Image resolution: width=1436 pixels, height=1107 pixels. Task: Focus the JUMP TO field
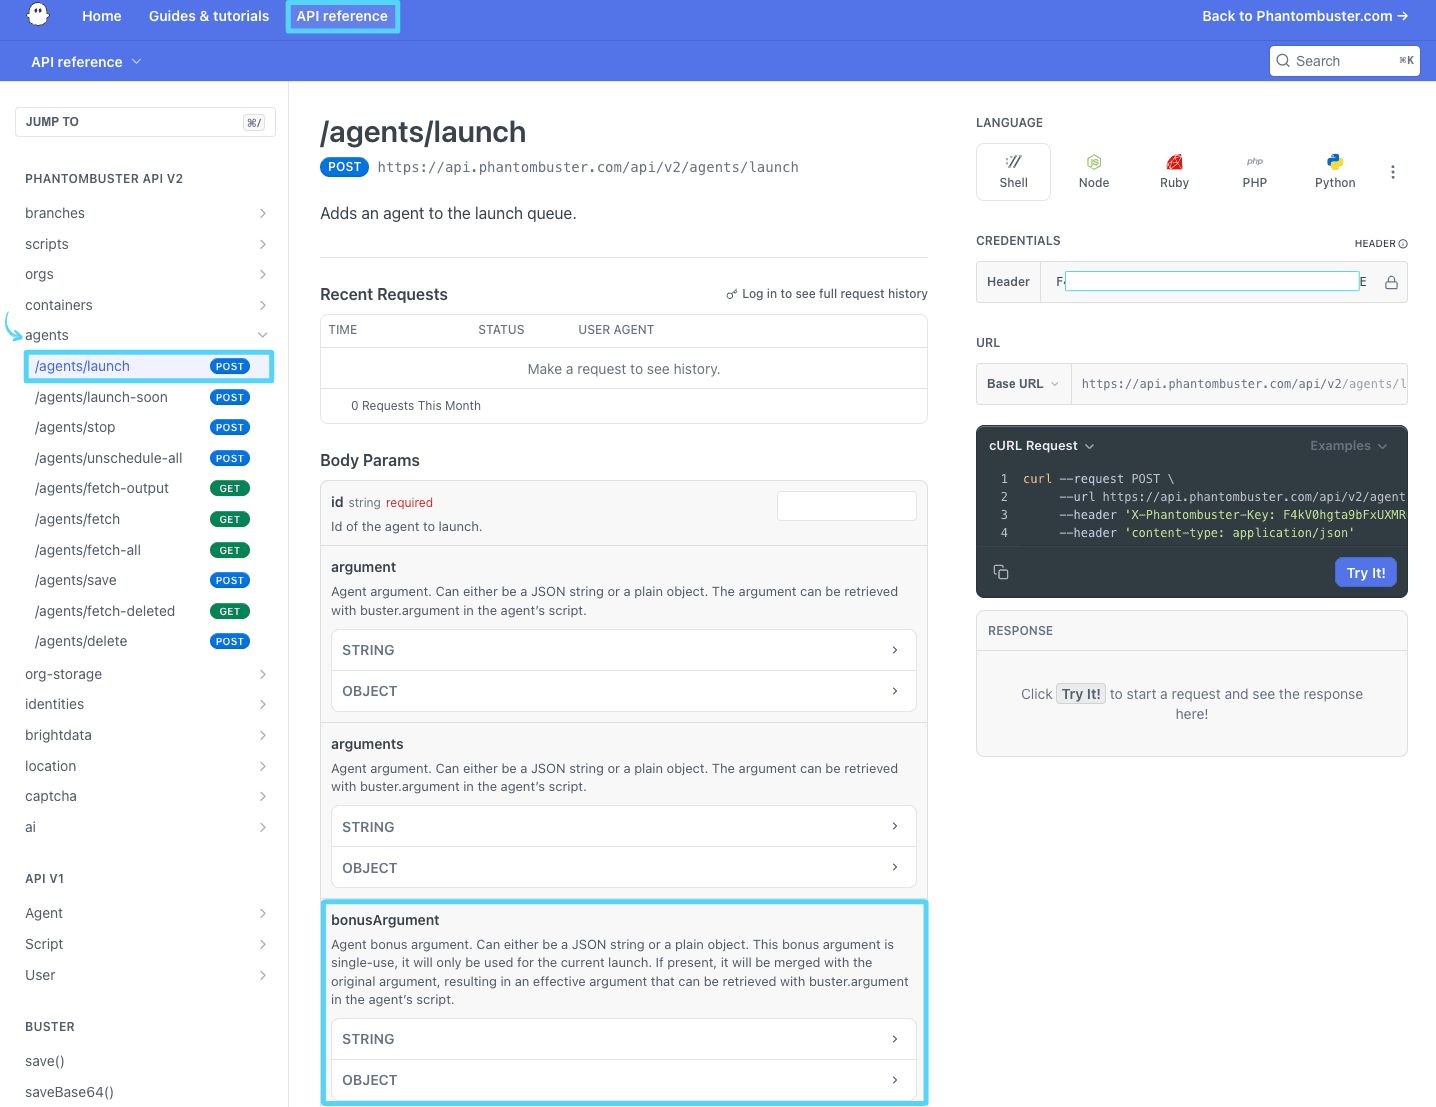(145, 122)
